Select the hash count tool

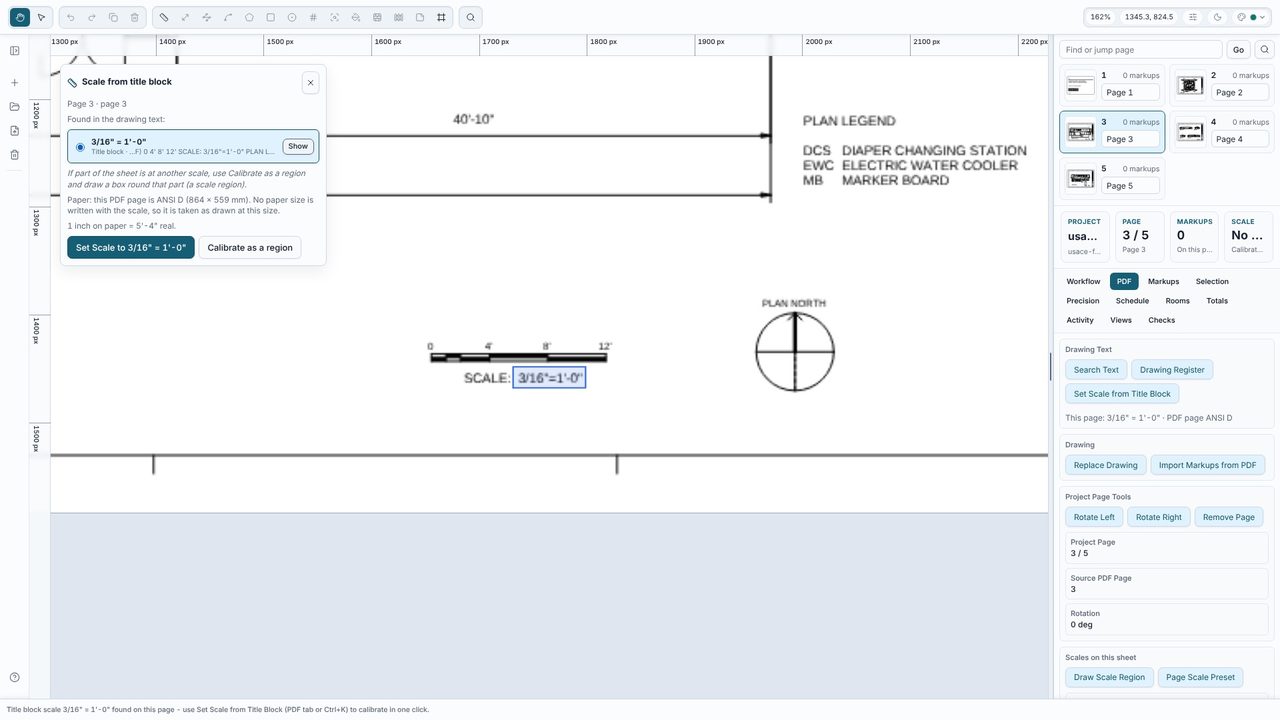click(313, 17)
